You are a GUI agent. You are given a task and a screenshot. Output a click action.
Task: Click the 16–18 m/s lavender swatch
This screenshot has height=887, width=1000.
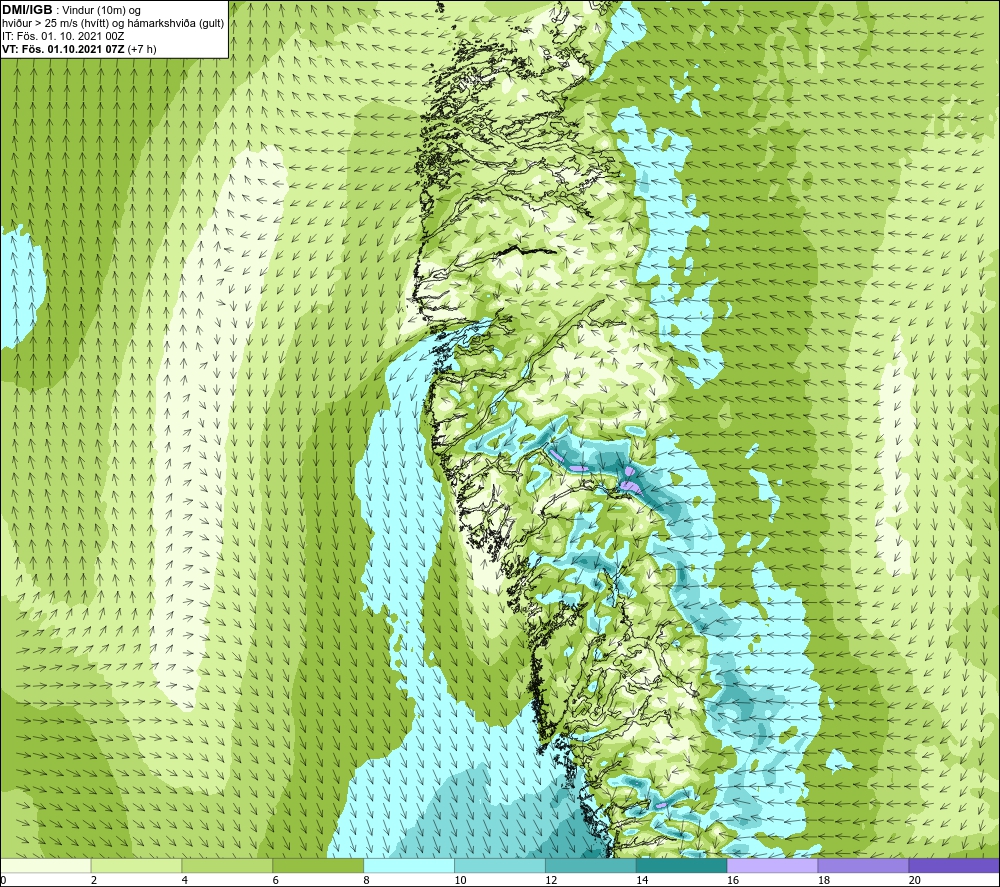coord(772,865)
